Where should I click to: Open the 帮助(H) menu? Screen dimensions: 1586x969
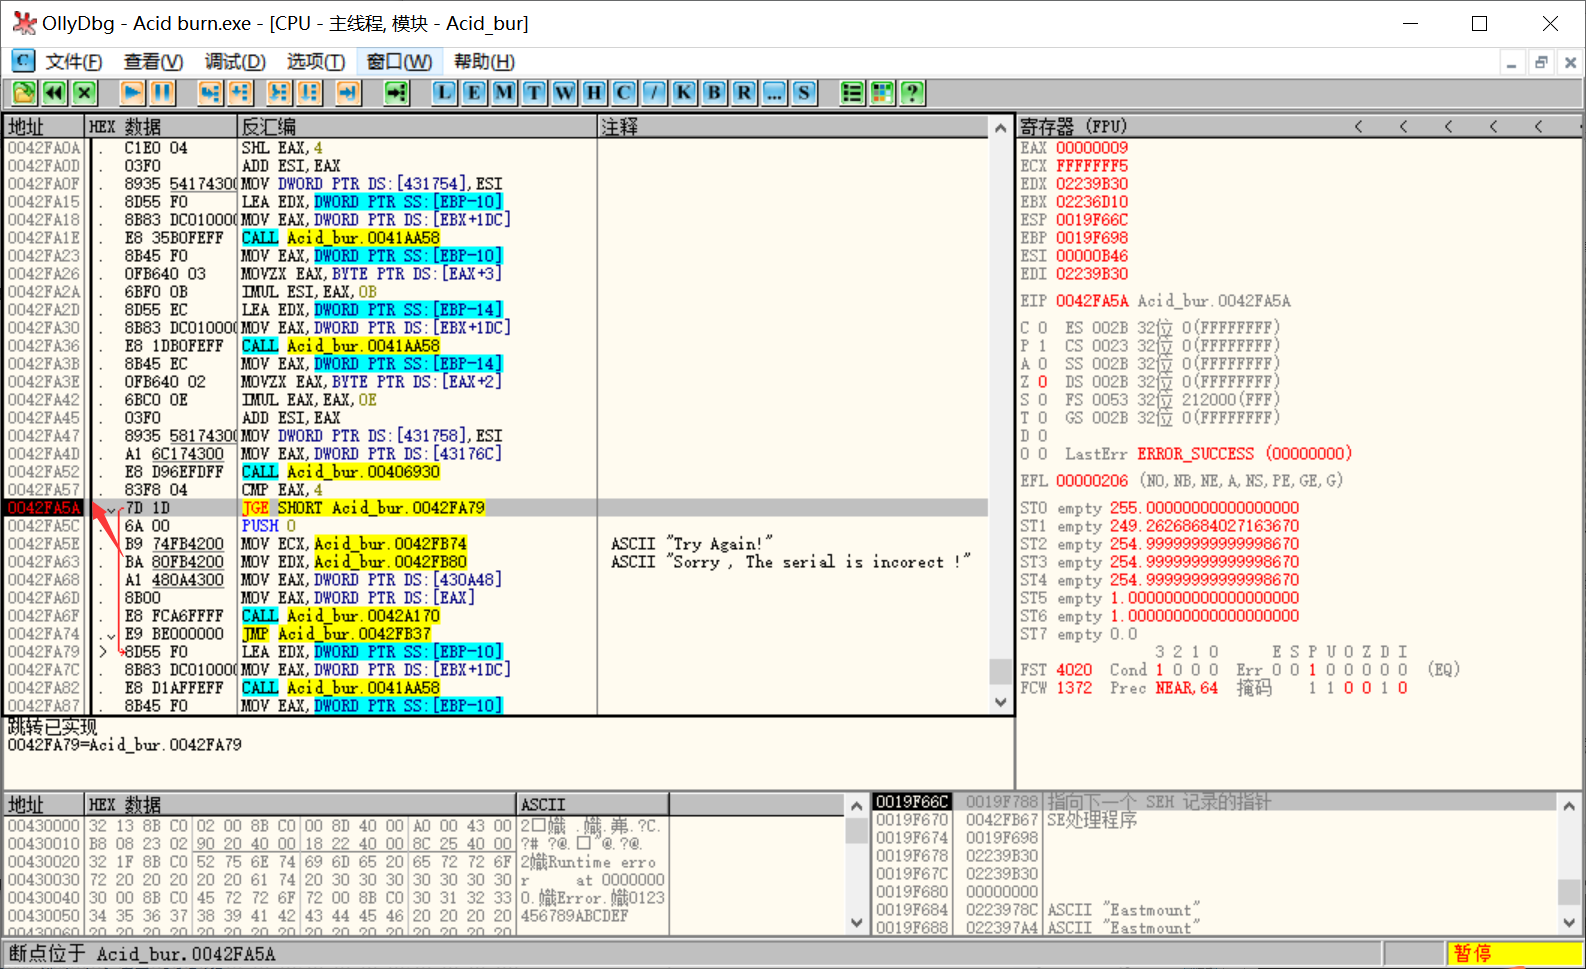[484, 62]
